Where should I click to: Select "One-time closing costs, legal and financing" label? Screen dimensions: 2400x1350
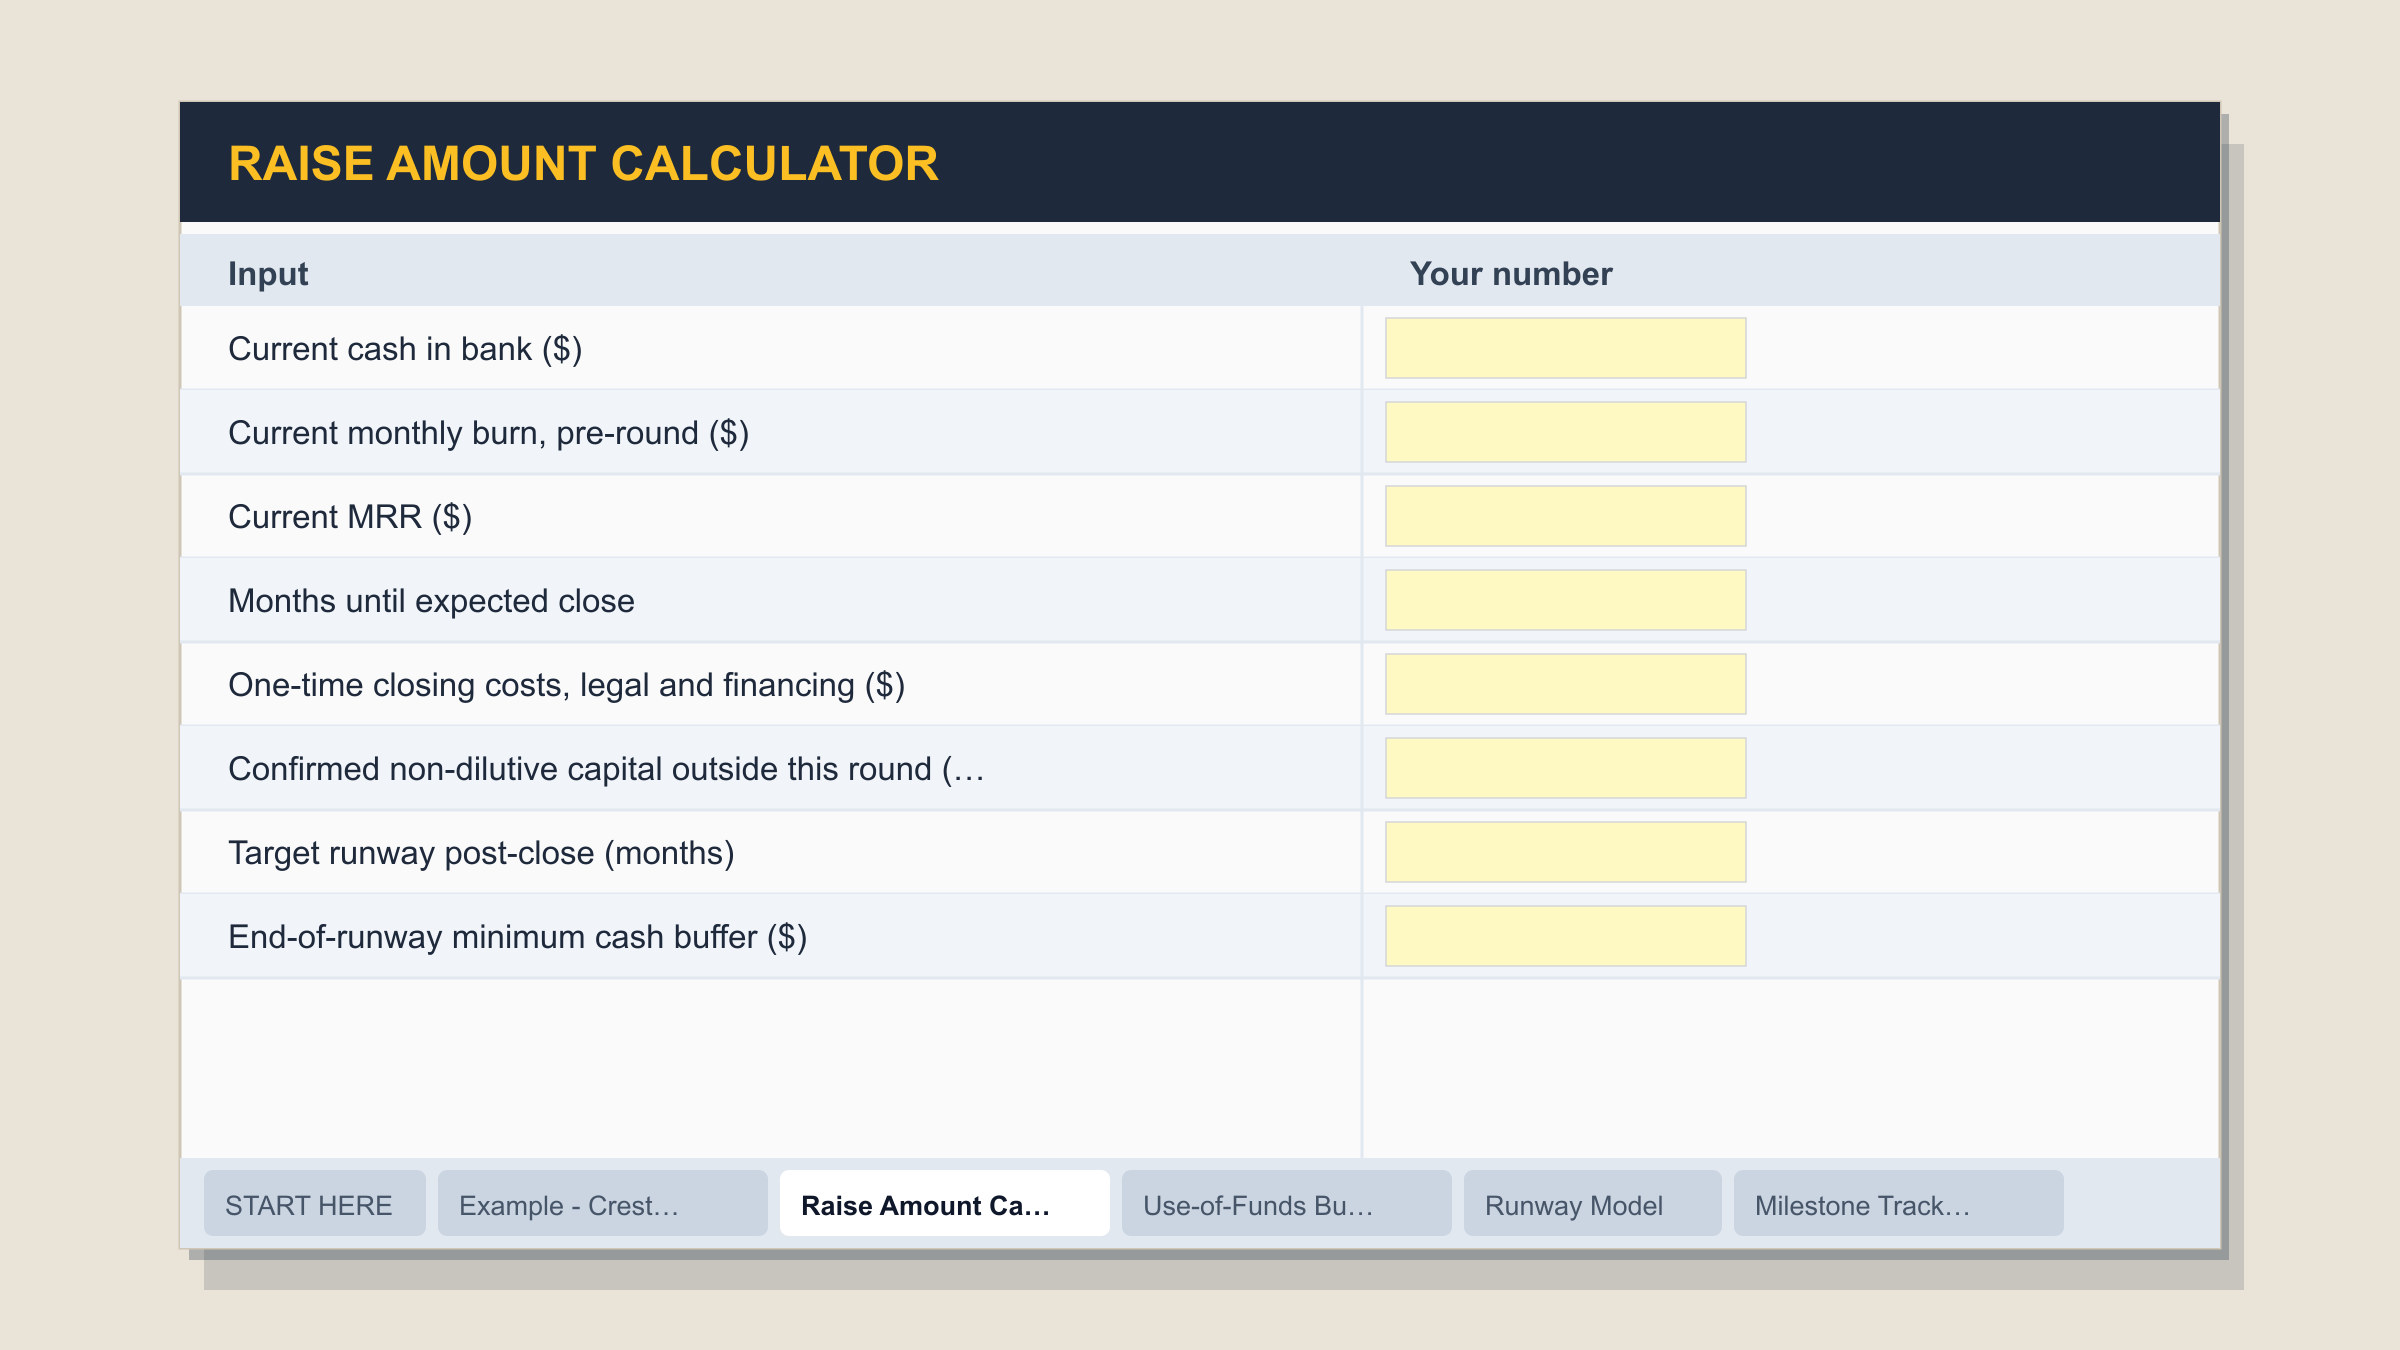coord(566,685)
